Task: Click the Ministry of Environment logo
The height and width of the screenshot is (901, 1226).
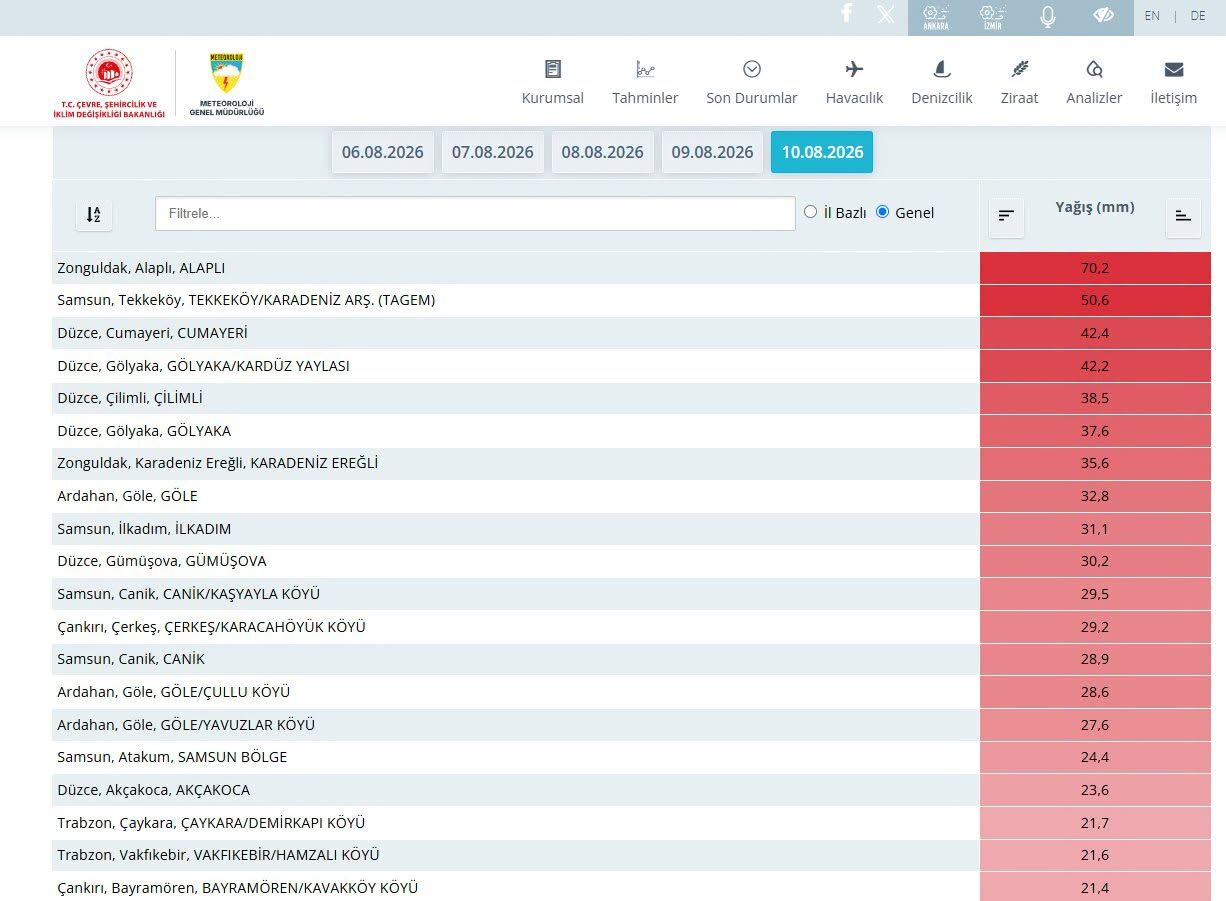Action: coord(109,84)
